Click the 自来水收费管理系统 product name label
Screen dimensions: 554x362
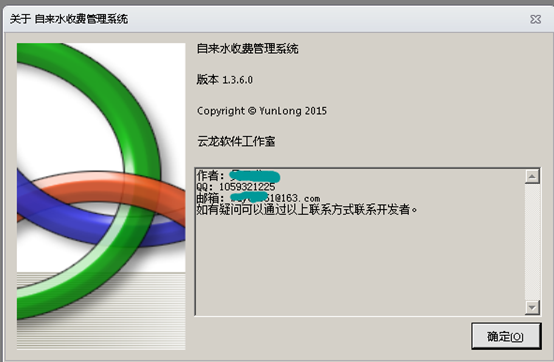247,49
